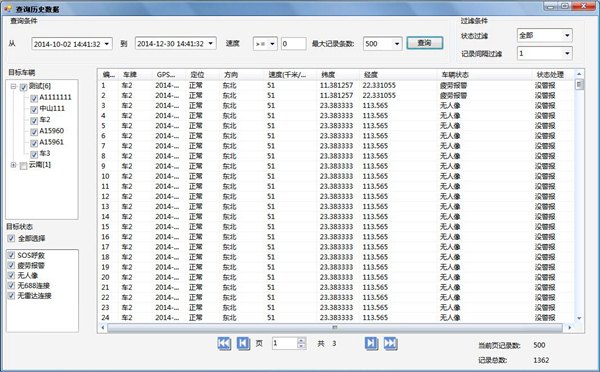Go to the next page of results

pyautogui.click(x=371, y=343)
